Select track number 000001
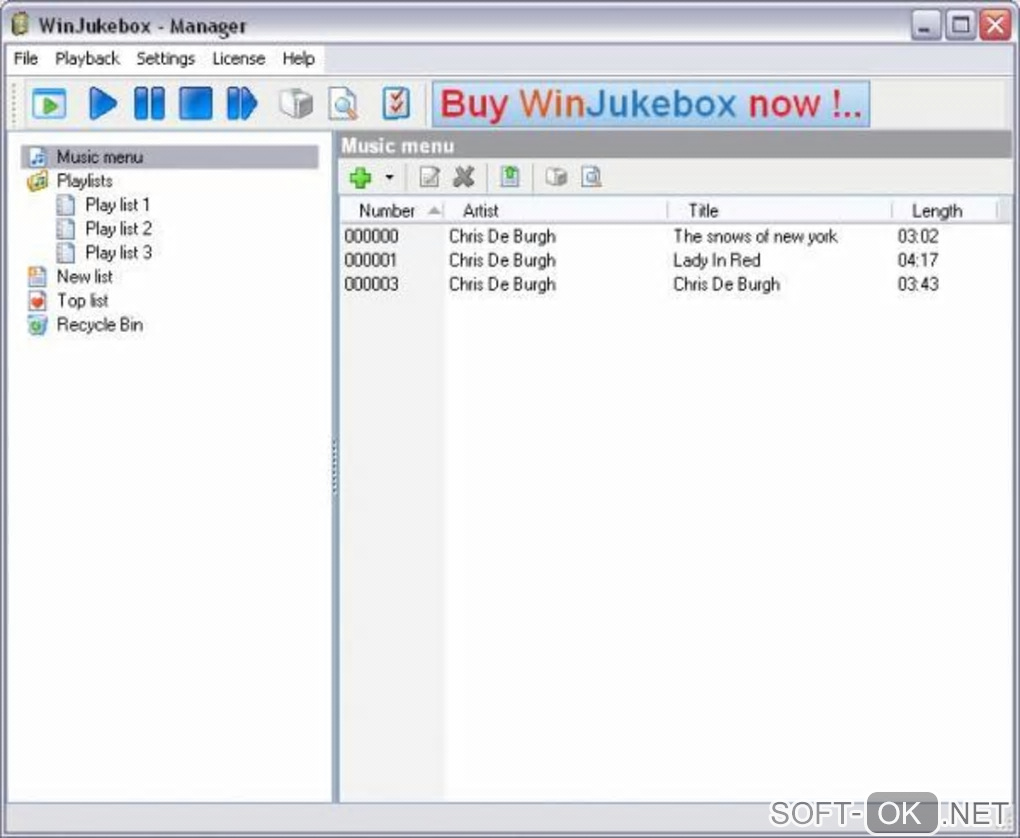Image resolution: width=1020 pixels, height=838 pixels. (x=371, y=260)
